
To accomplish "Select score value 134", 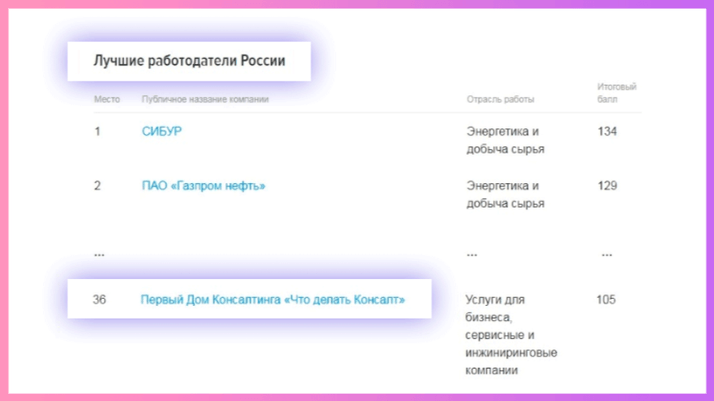I will [x=607, y=132].
